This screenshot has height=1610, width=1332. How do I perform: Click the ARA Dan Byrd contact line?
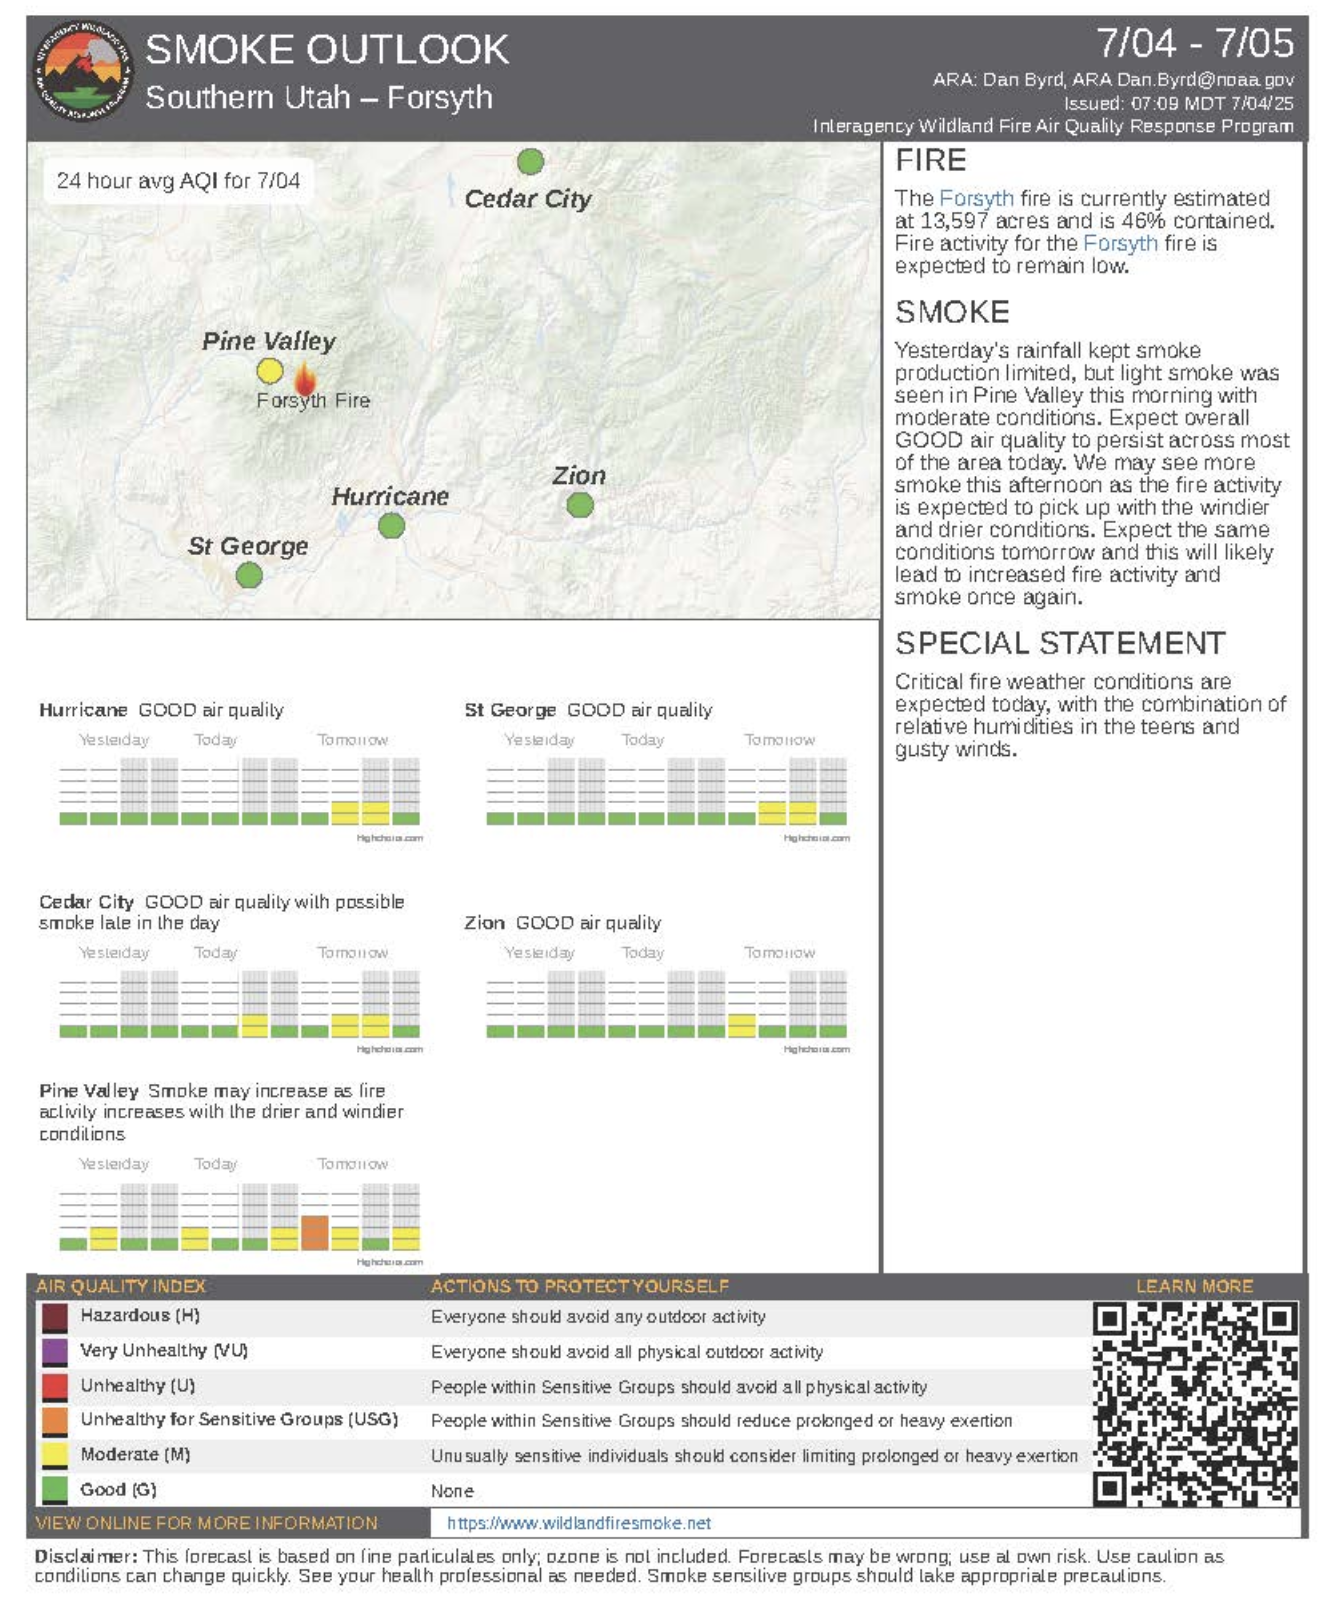click(x=1113, y=80)
